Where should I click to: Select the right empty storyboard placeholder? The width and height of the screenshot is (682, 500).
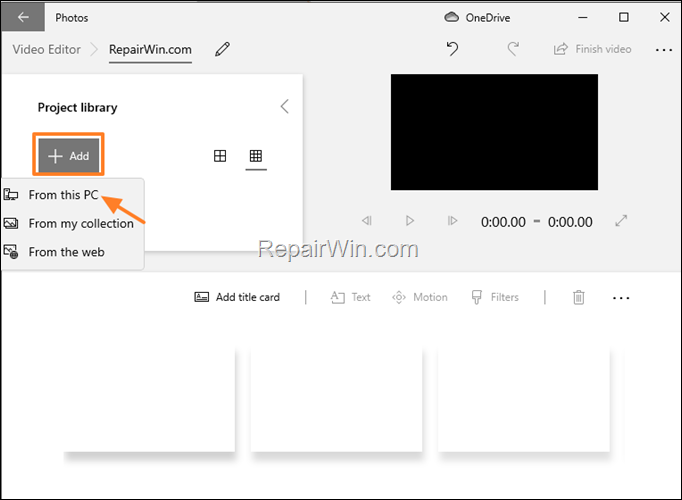coord(524,399)
